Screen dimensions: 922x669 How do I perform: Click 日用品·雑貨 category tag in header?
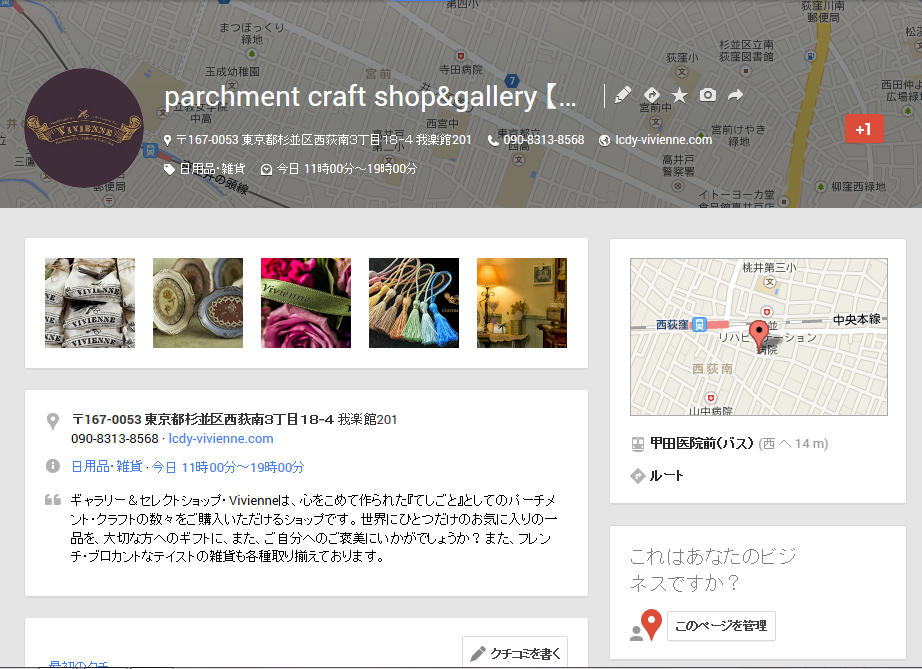point(212,169)
